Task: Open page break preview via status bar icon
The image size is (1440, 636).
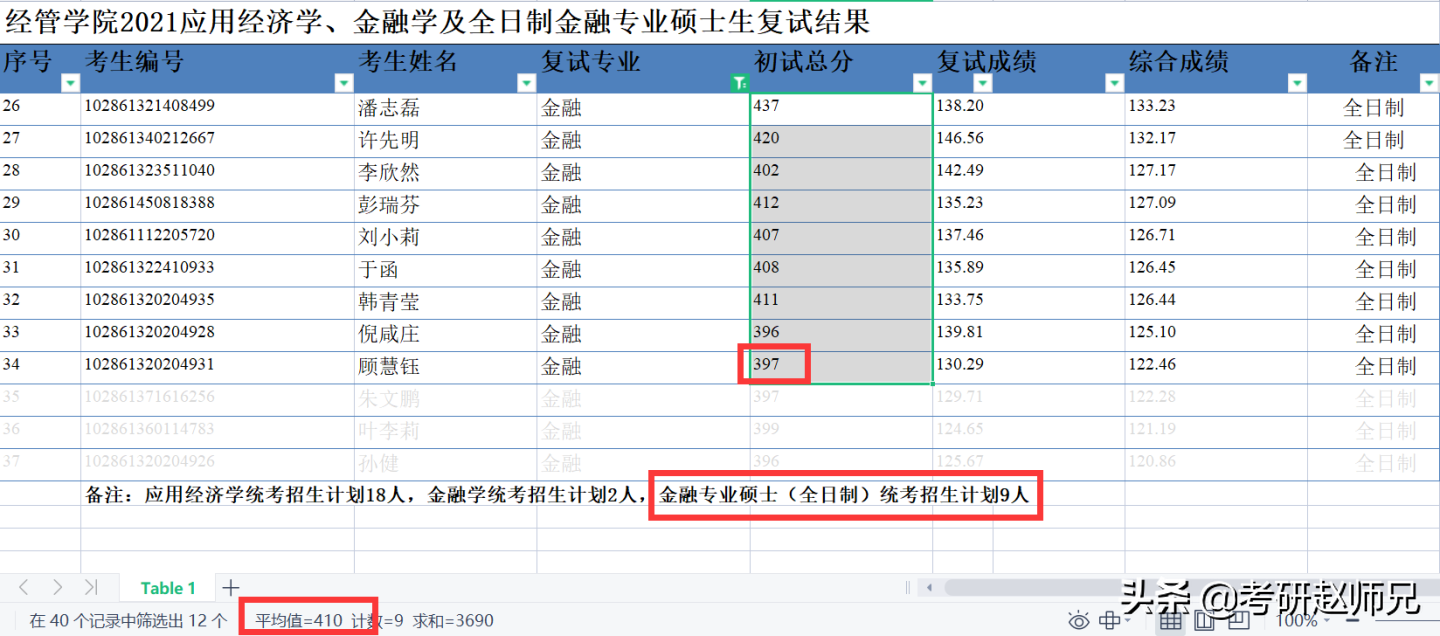Action: point(1239,620)
